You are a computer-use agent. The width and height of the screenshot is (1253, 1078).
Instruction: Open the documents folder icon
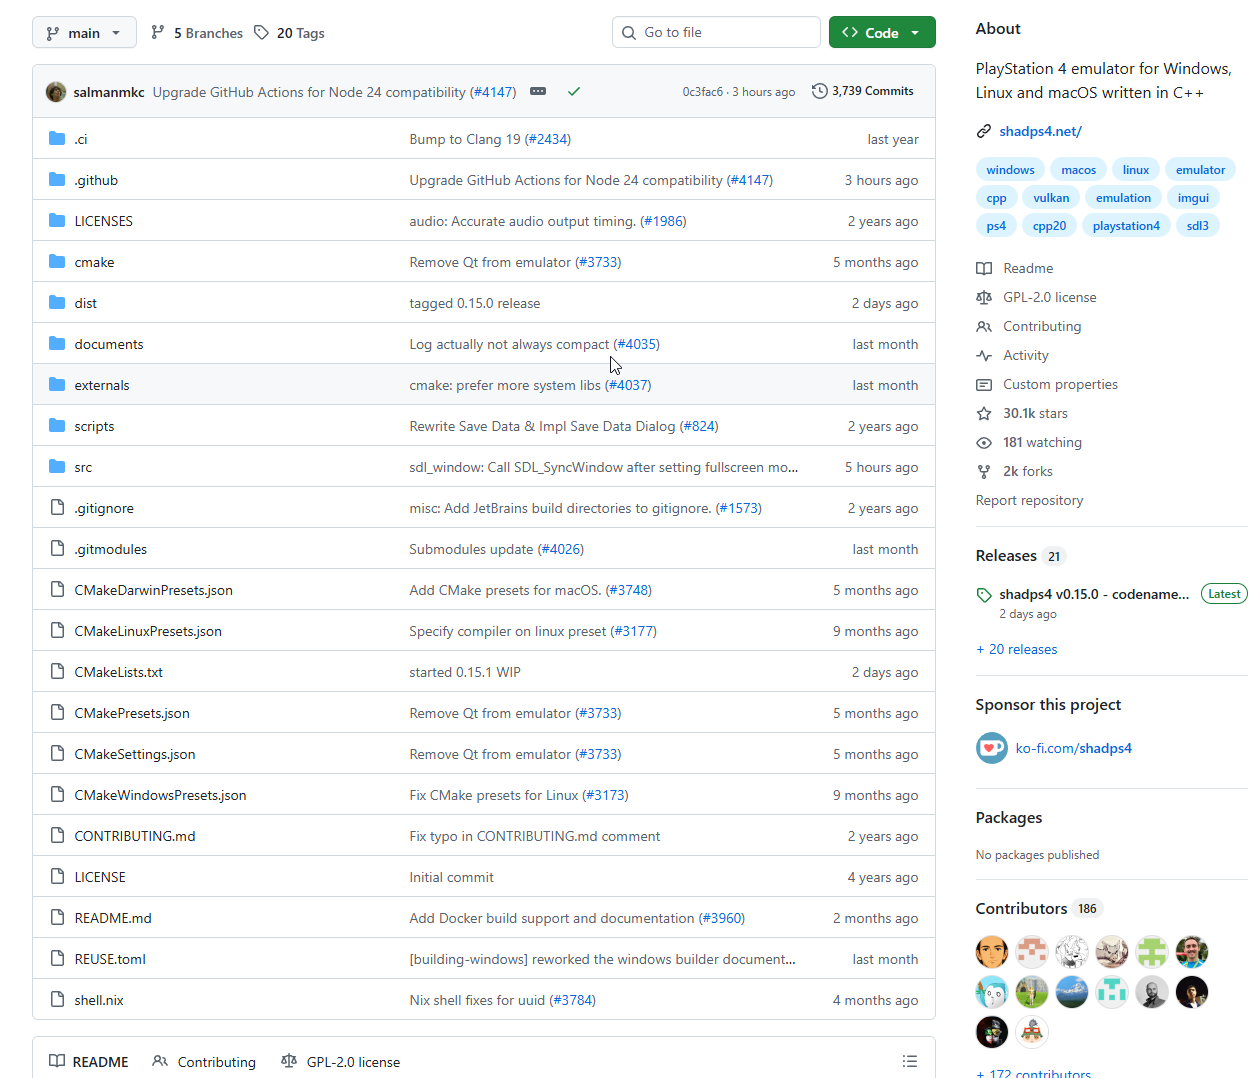[x=57, y=343]
